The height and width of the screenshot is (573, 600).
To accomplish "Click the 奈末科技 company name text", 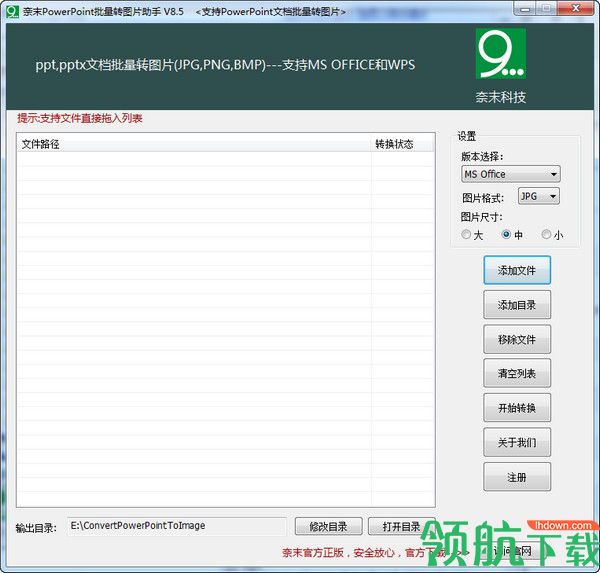I will point(501,97).
